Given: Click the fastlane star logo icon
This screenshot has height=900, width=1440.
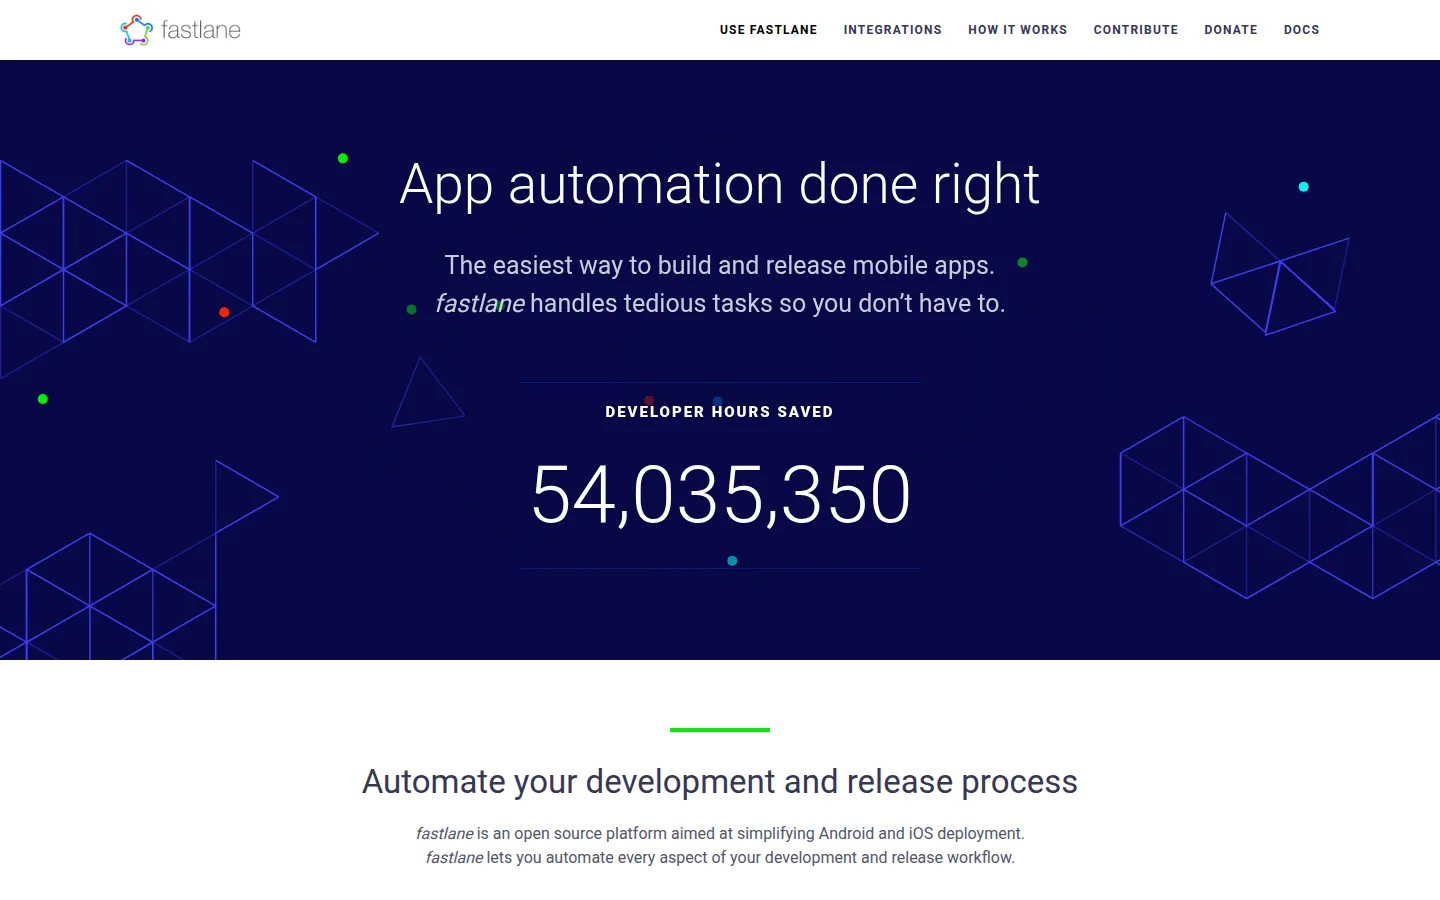Looking at the screenshot, I should (x=136, y=30).
